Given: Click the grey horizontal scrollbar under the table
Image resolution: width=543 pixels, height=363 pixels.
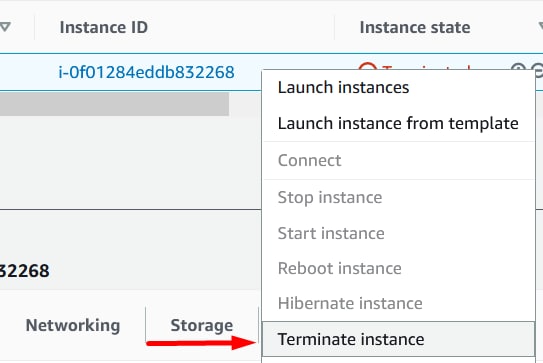Looking at the screenshot, I should [114, 104].
